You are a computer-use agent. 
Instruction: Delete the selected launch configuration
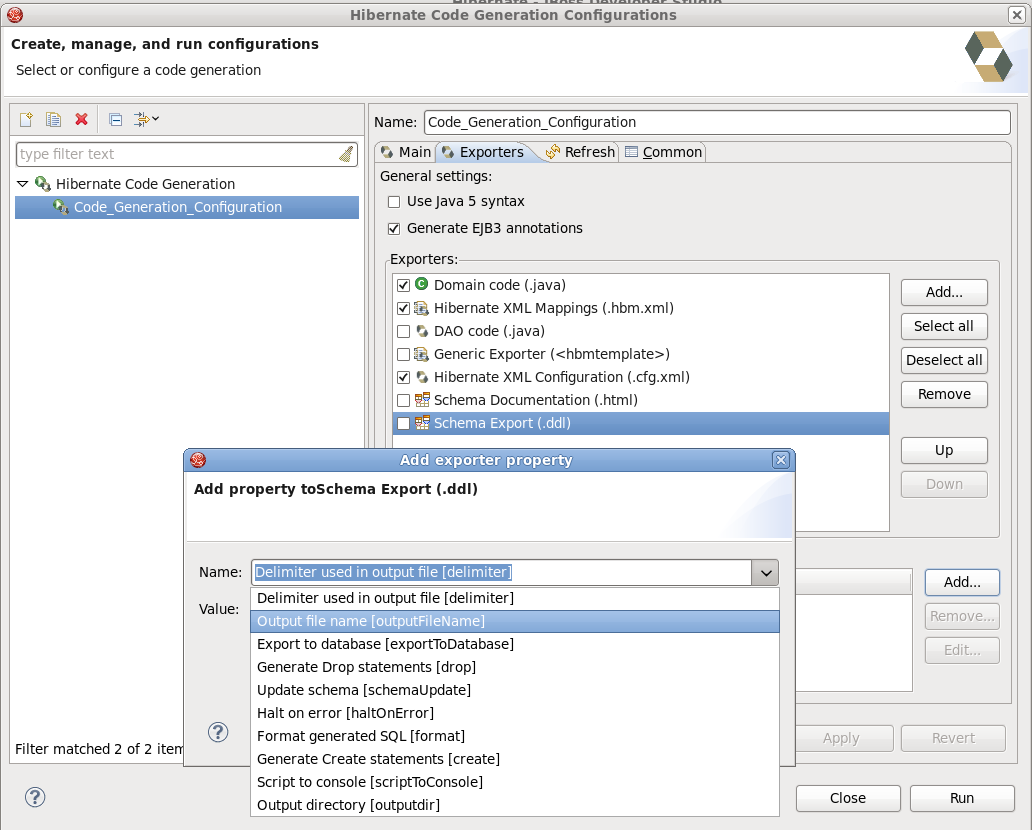(x=82, y=119)
